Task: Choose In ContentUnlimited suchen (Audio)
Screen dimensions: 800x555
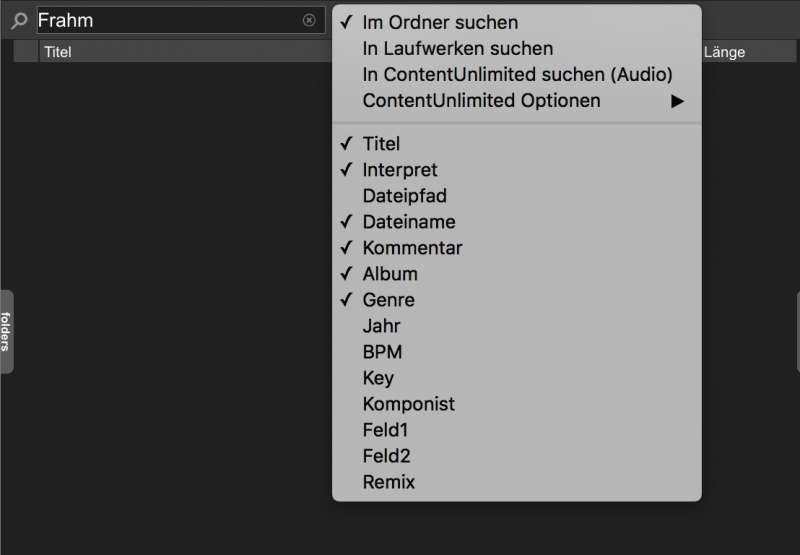Action: tap(516, 74)
